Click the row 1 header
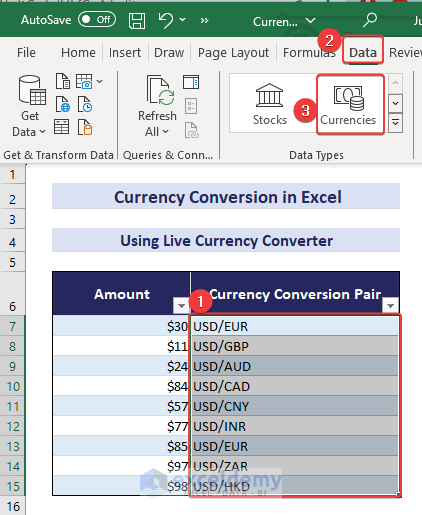This screenshot has width=422, height=515. click(12, 174)
